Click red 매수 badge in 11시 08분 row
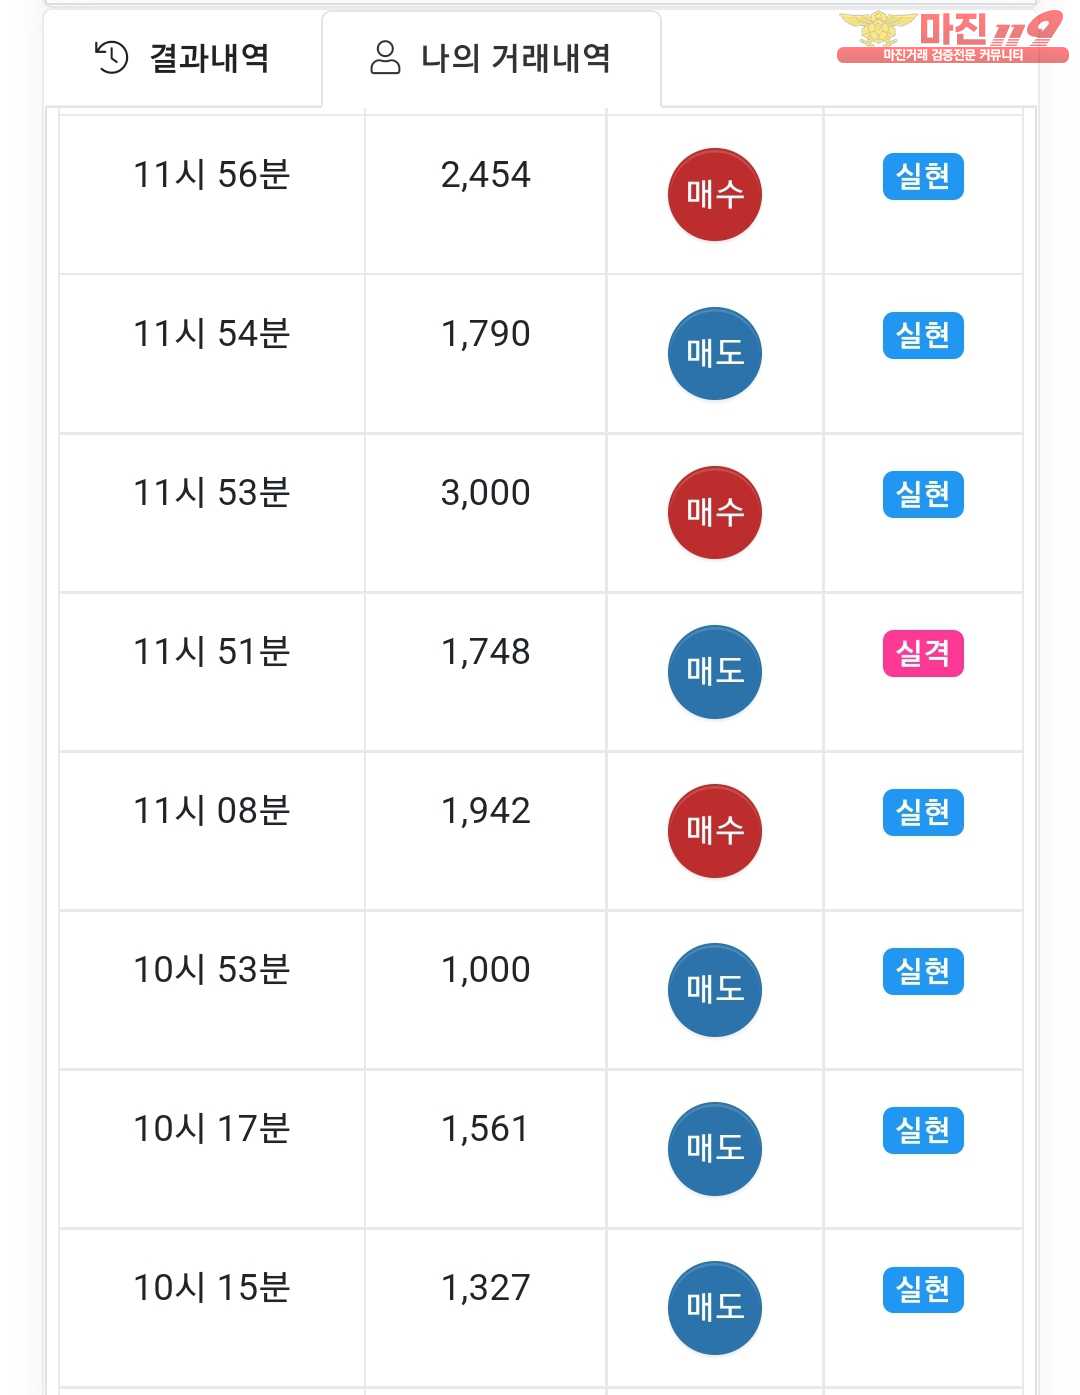Image resolution: width=1080 pixels, height=1395 pixels. [714, 831]
